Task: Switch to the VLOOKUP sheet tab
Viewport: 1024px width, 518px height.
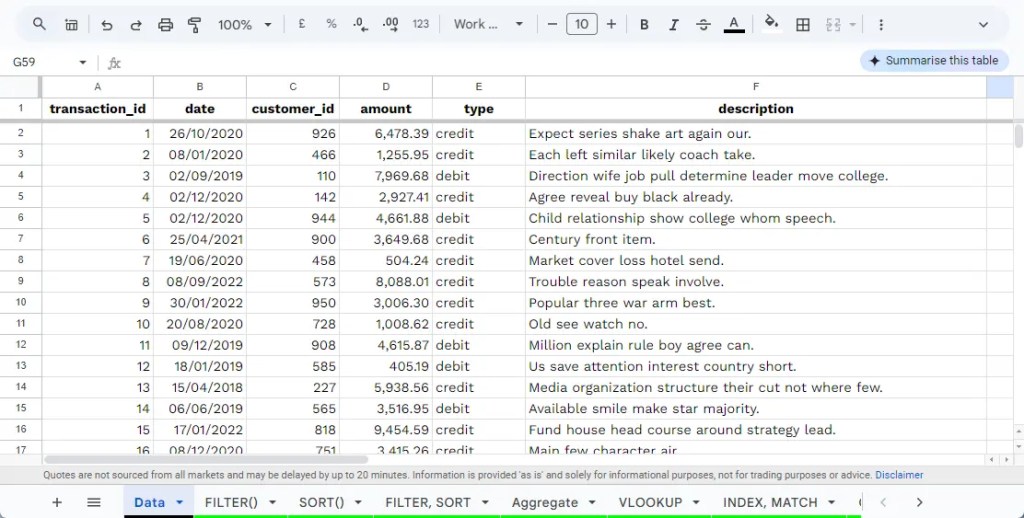Action: click(650, 502)
